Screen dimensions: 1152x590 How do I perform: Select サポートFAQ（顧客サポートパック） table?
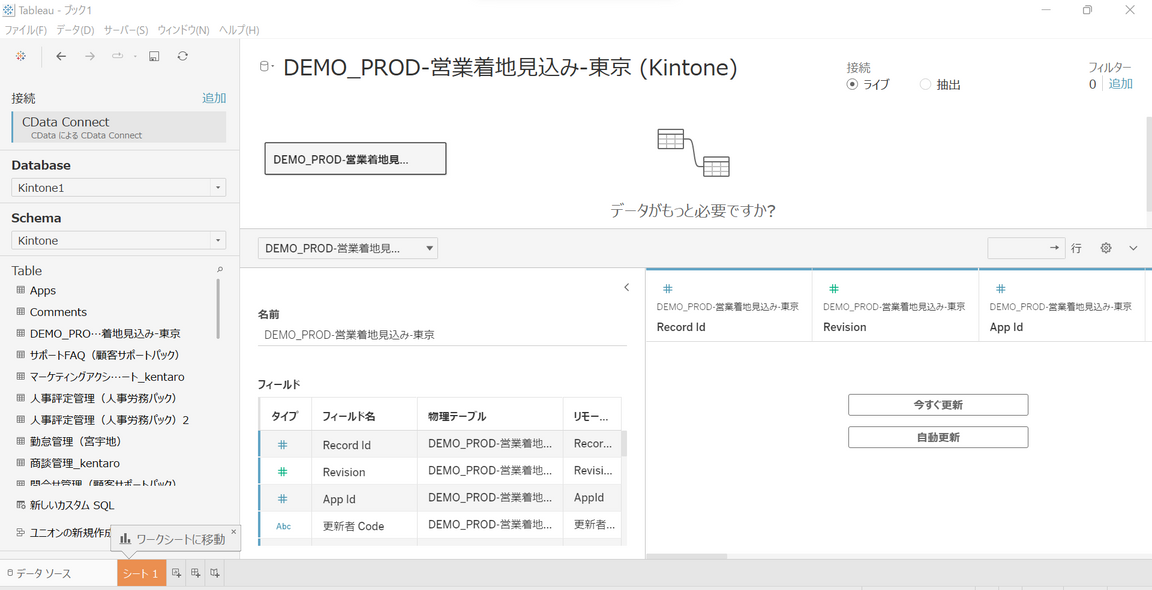click(104, 355)
